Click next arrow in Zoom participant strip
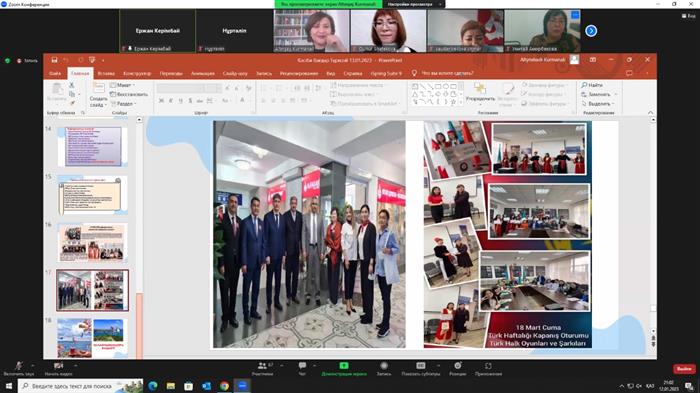The width and height of the screenshot is (700, 393). click(x=591, y=31)
